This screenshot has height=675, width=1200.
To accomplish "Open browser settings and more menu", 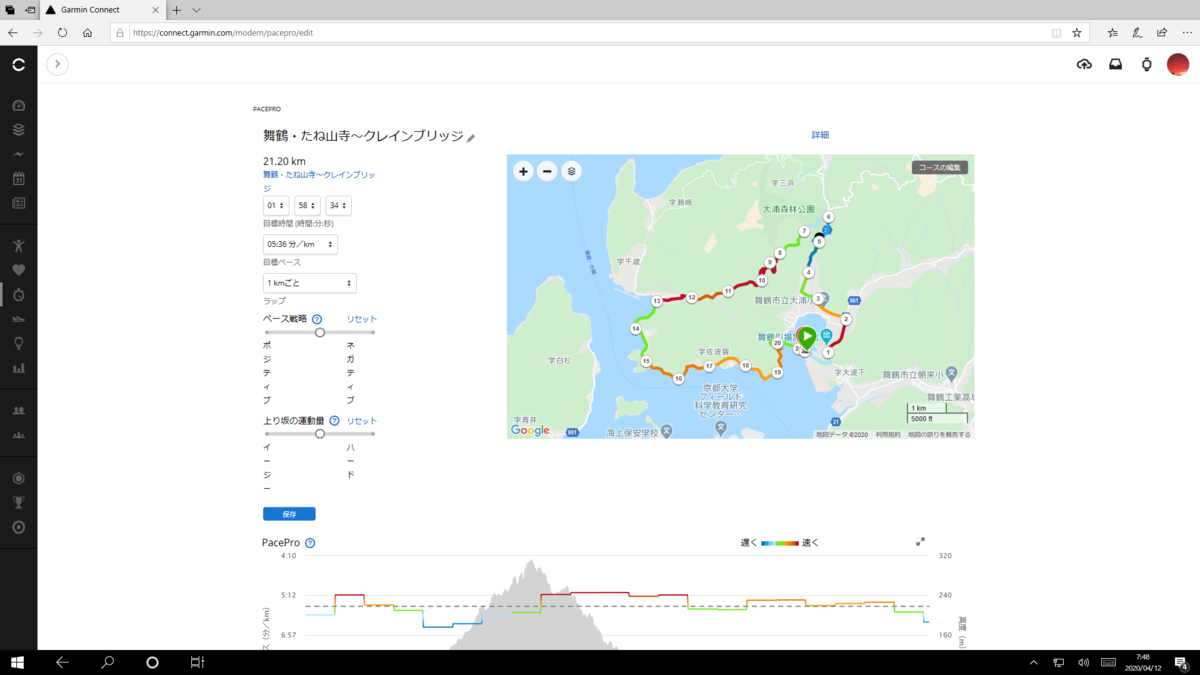I will pyautogui.click(x=1186, y=32).
